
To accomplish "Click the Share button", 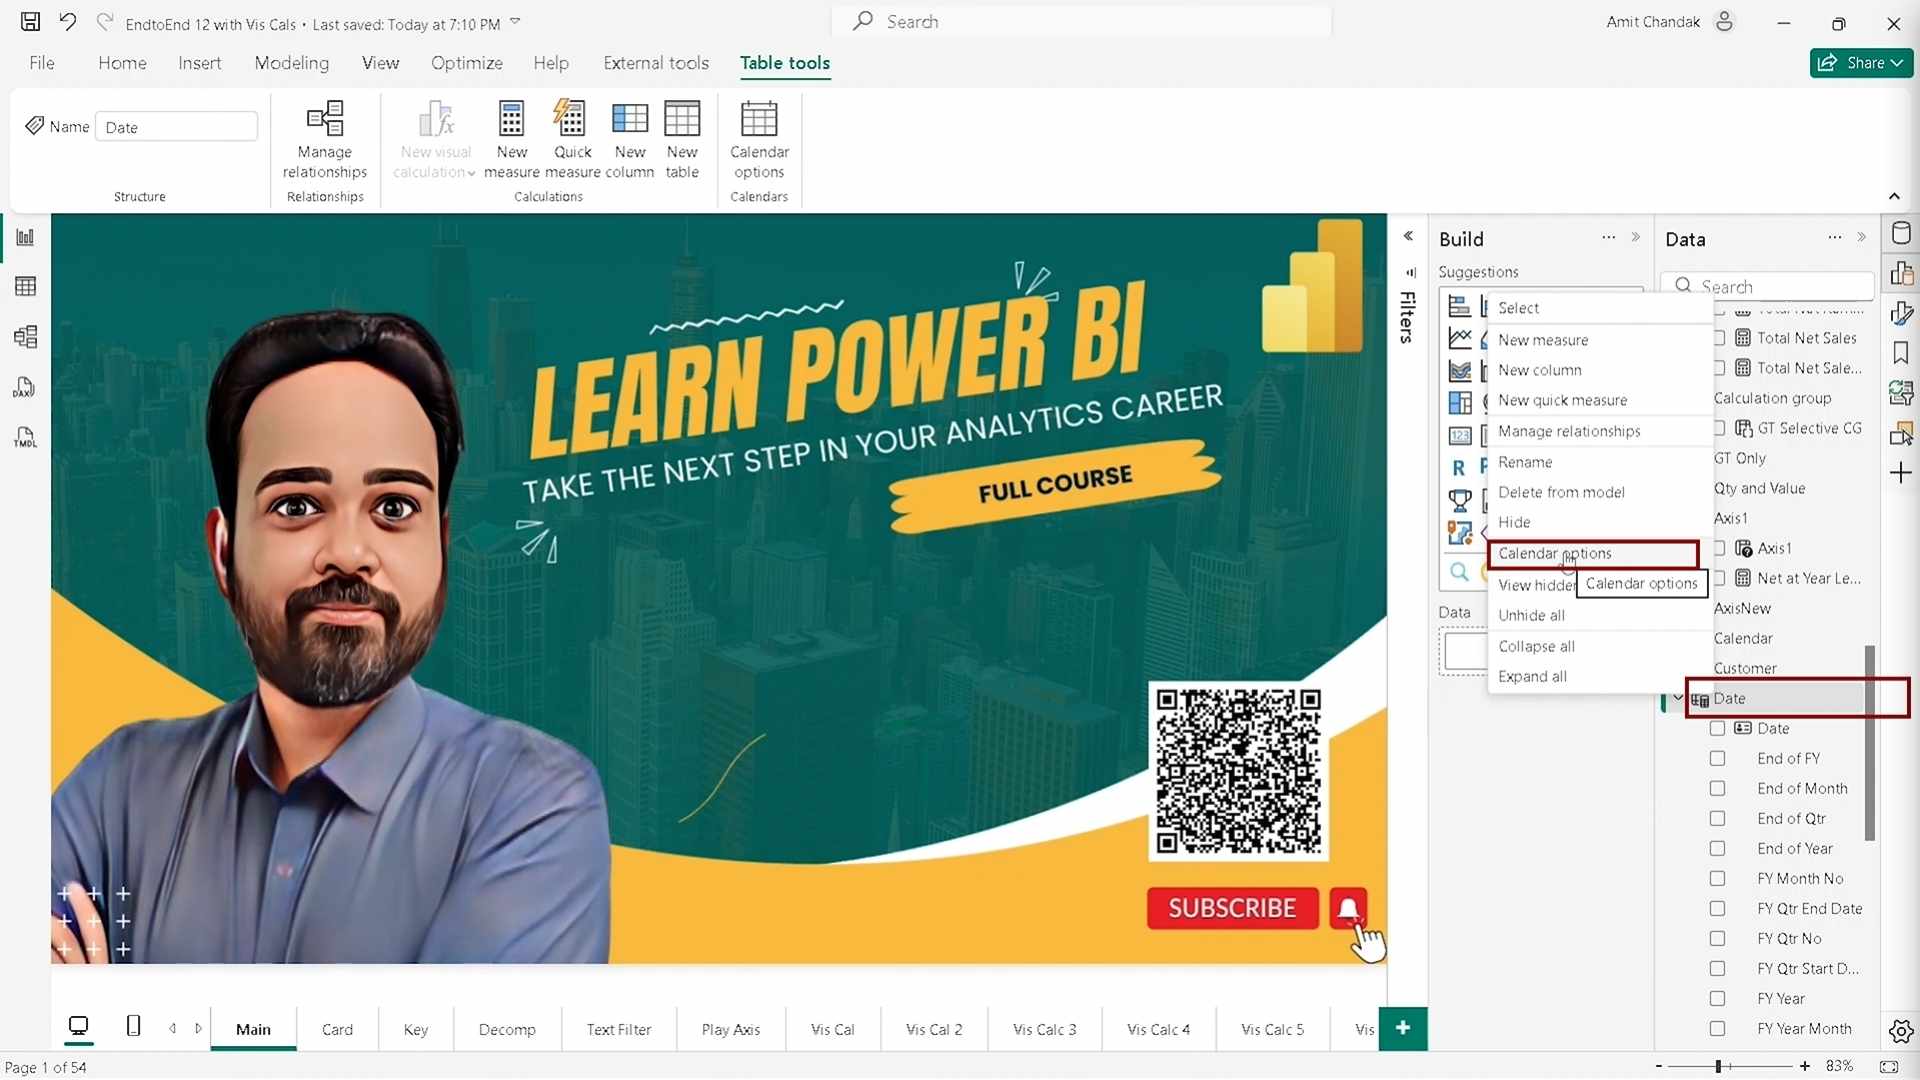I will point(1860,62).
